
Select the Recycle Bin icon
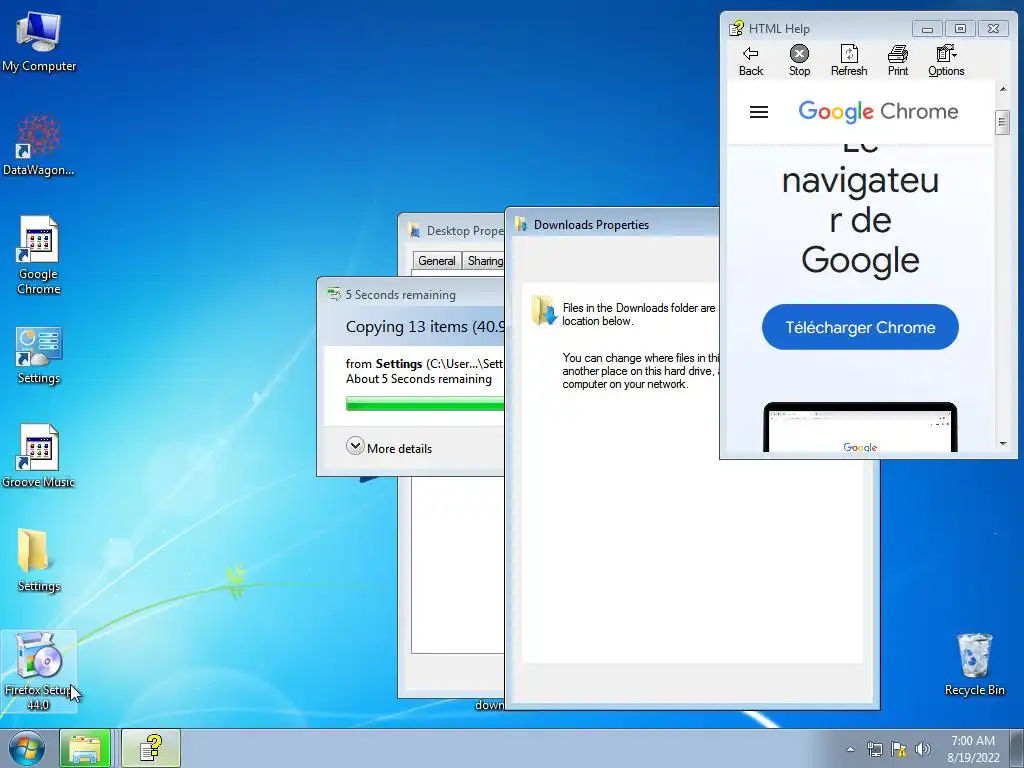974,664
